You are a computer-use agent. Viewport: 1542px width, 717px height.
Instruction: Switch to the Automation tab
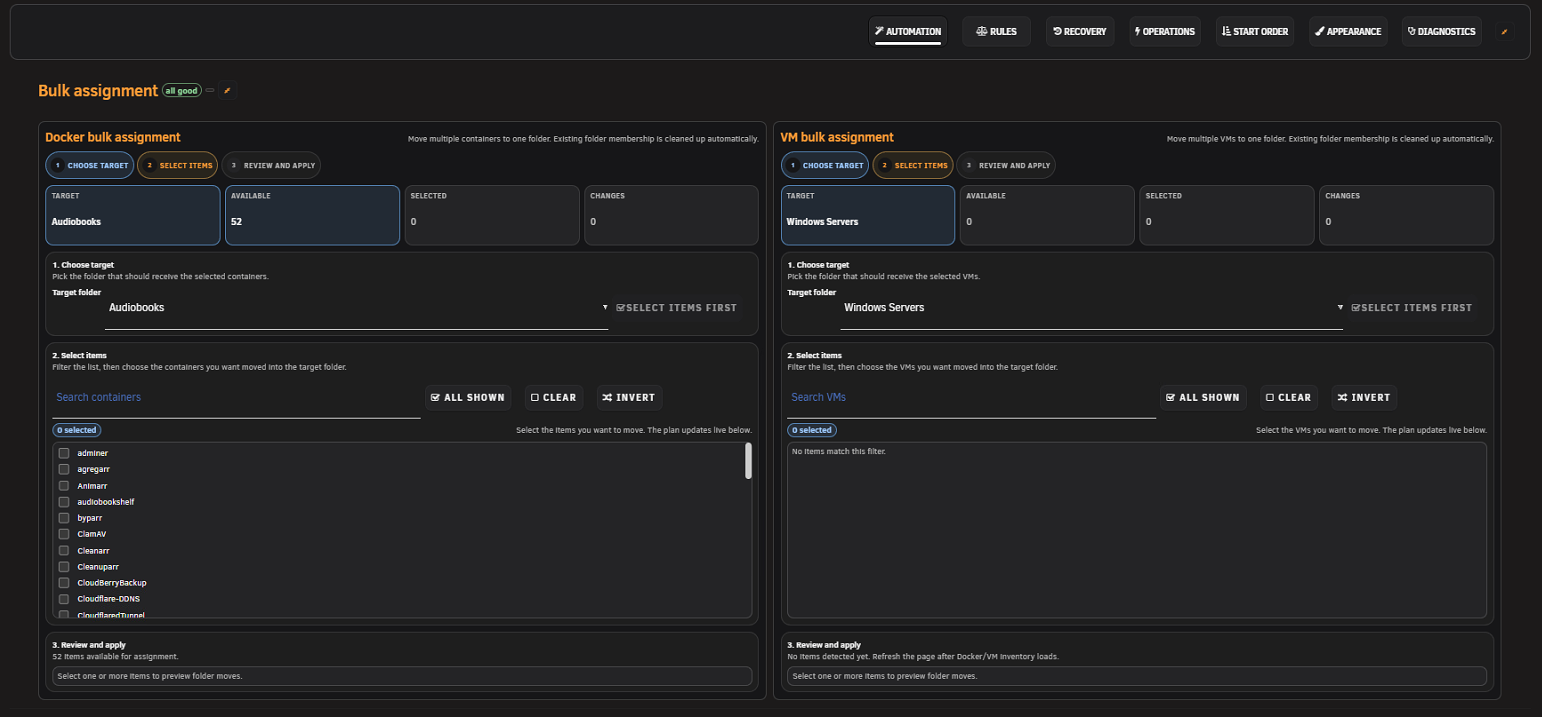click(908, 31)
